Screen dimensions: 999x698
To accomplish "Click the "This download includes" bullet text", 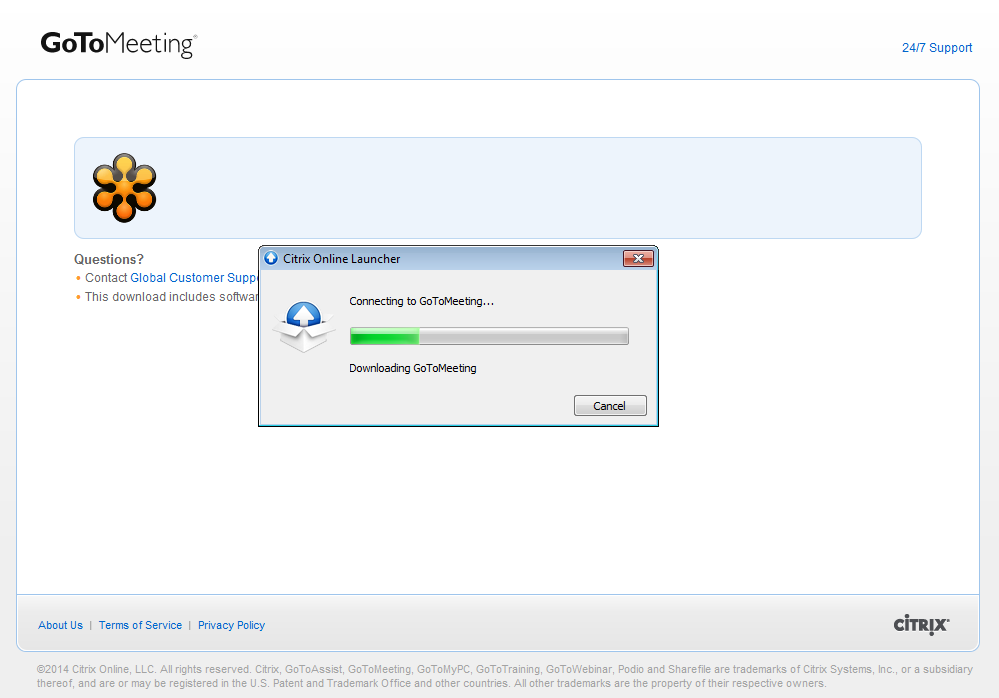I will tap(170, 297).
